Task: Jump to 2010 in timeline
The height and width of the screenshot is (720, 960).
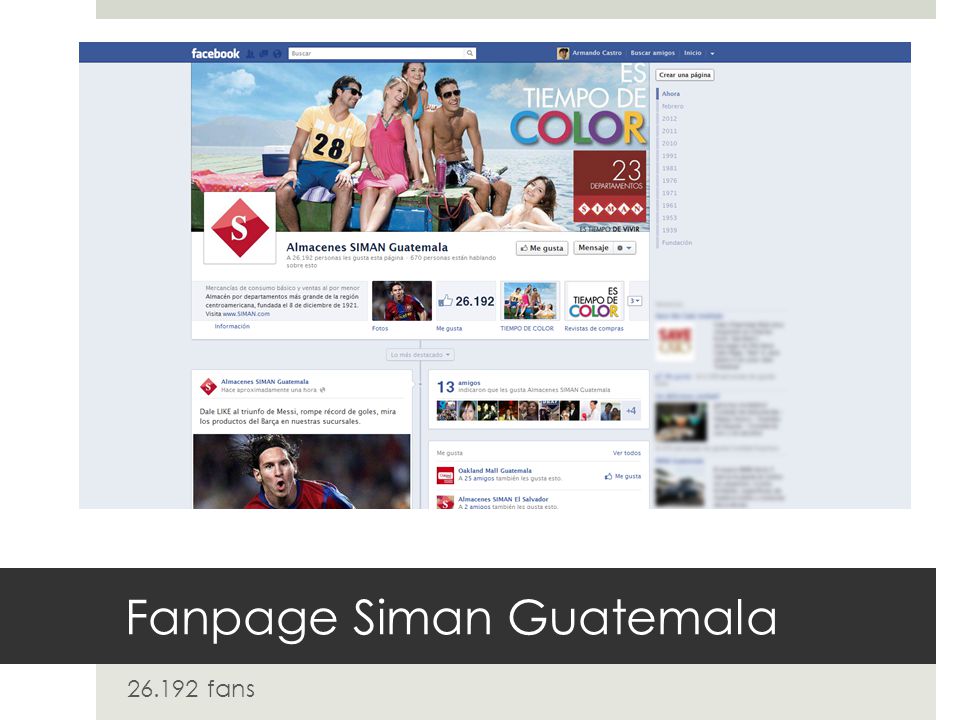Action: point(669,143)
